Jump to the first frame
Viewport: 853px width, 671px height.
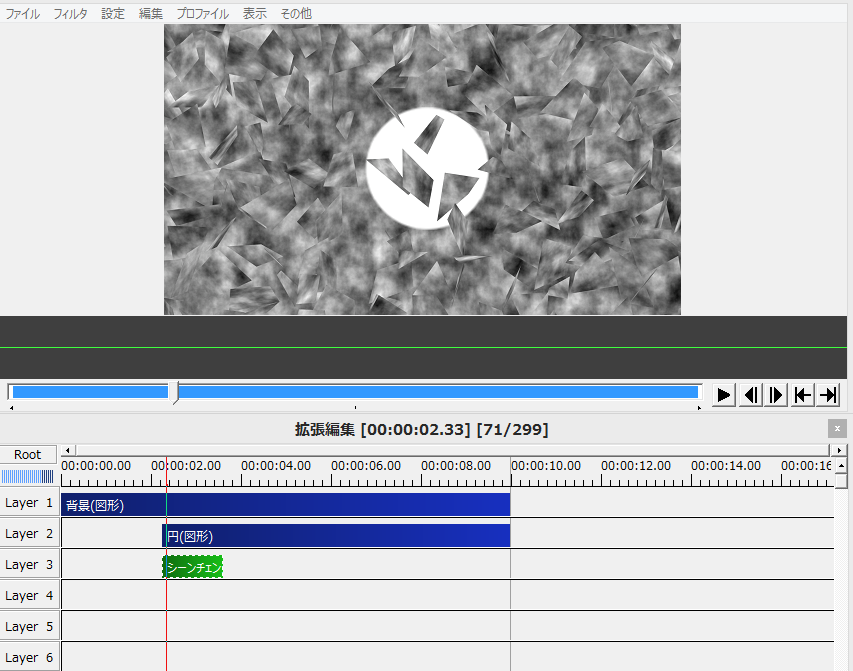point(801,394)
